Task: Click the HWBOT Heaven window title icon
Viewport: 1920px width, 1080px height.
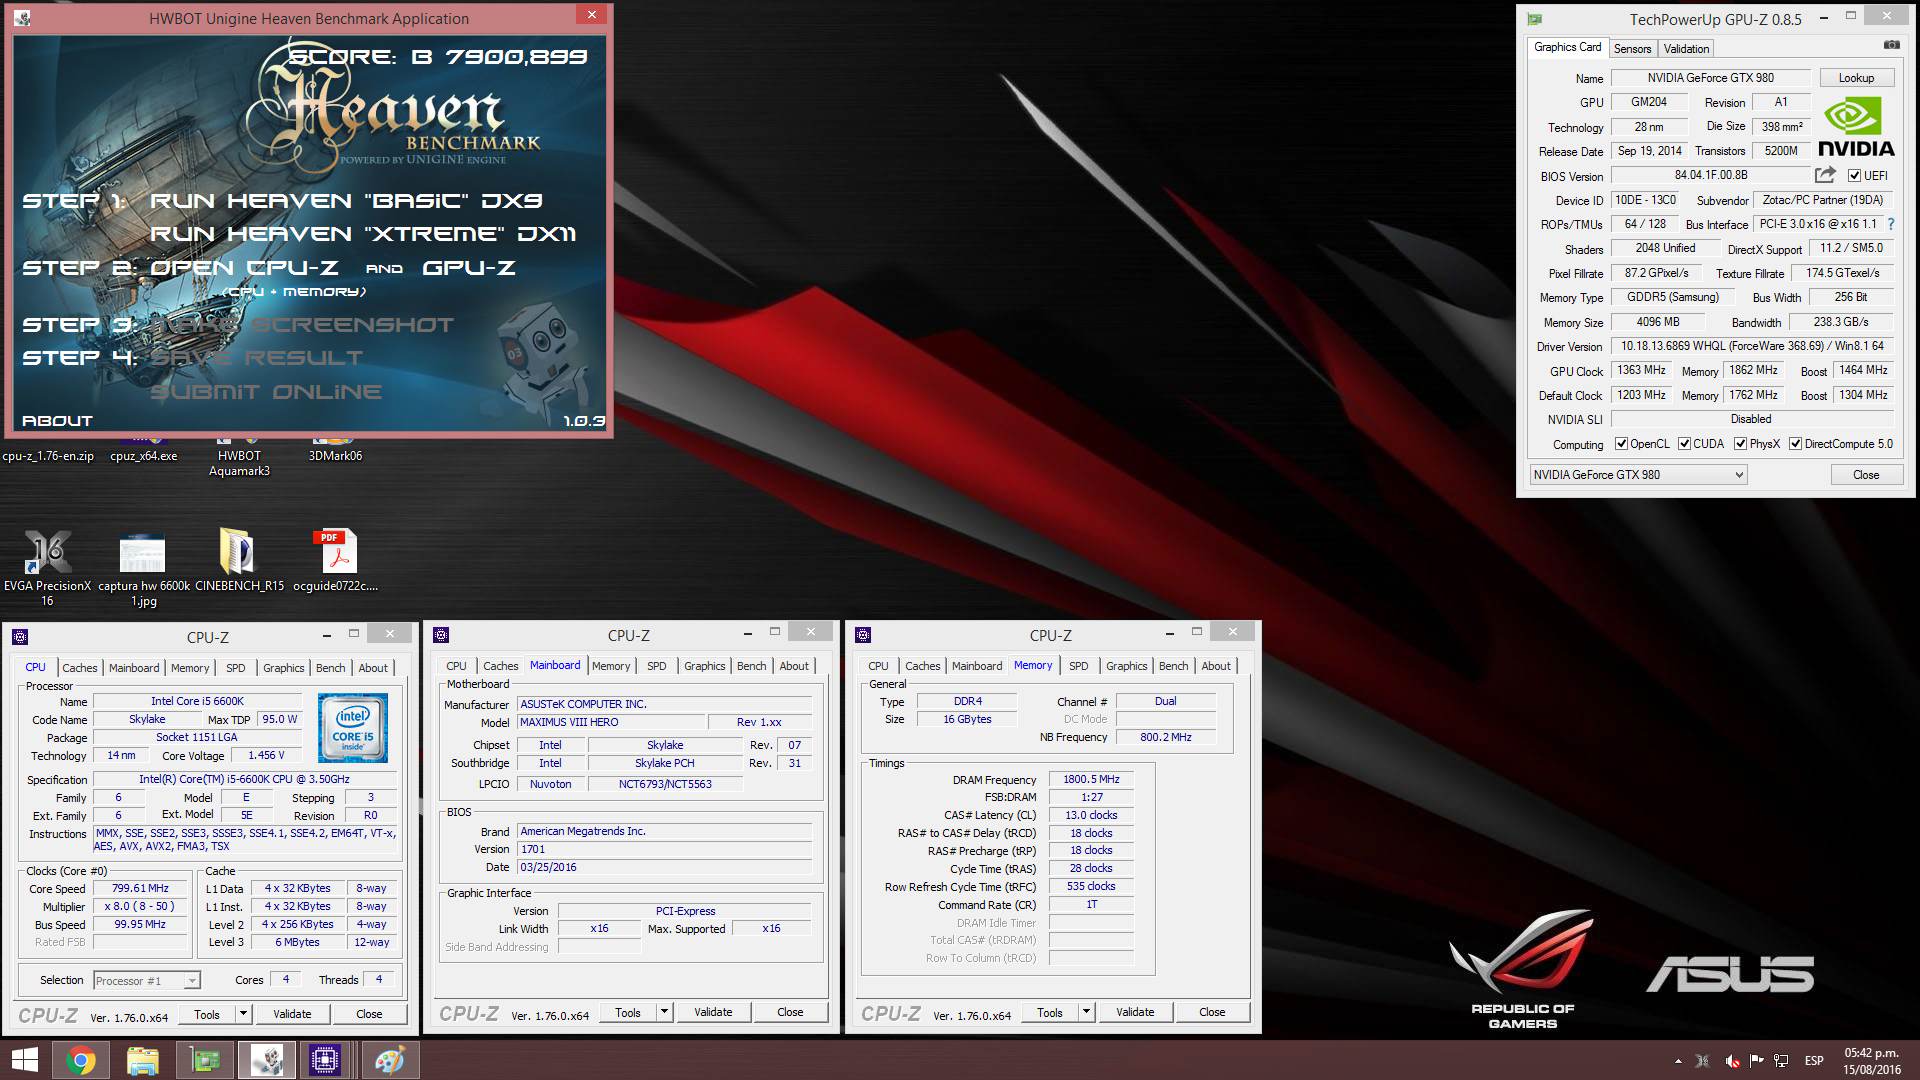Action: (x=22, y=18)
